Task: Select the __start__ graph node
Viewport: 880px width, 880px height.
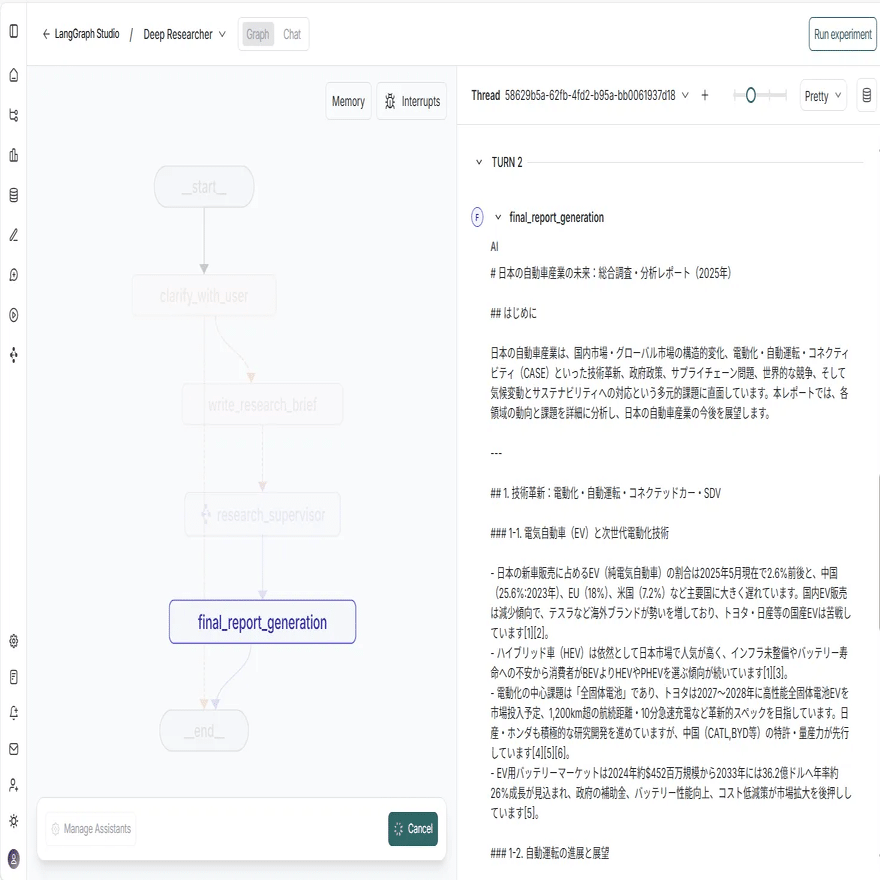Action: click(204, 186)
